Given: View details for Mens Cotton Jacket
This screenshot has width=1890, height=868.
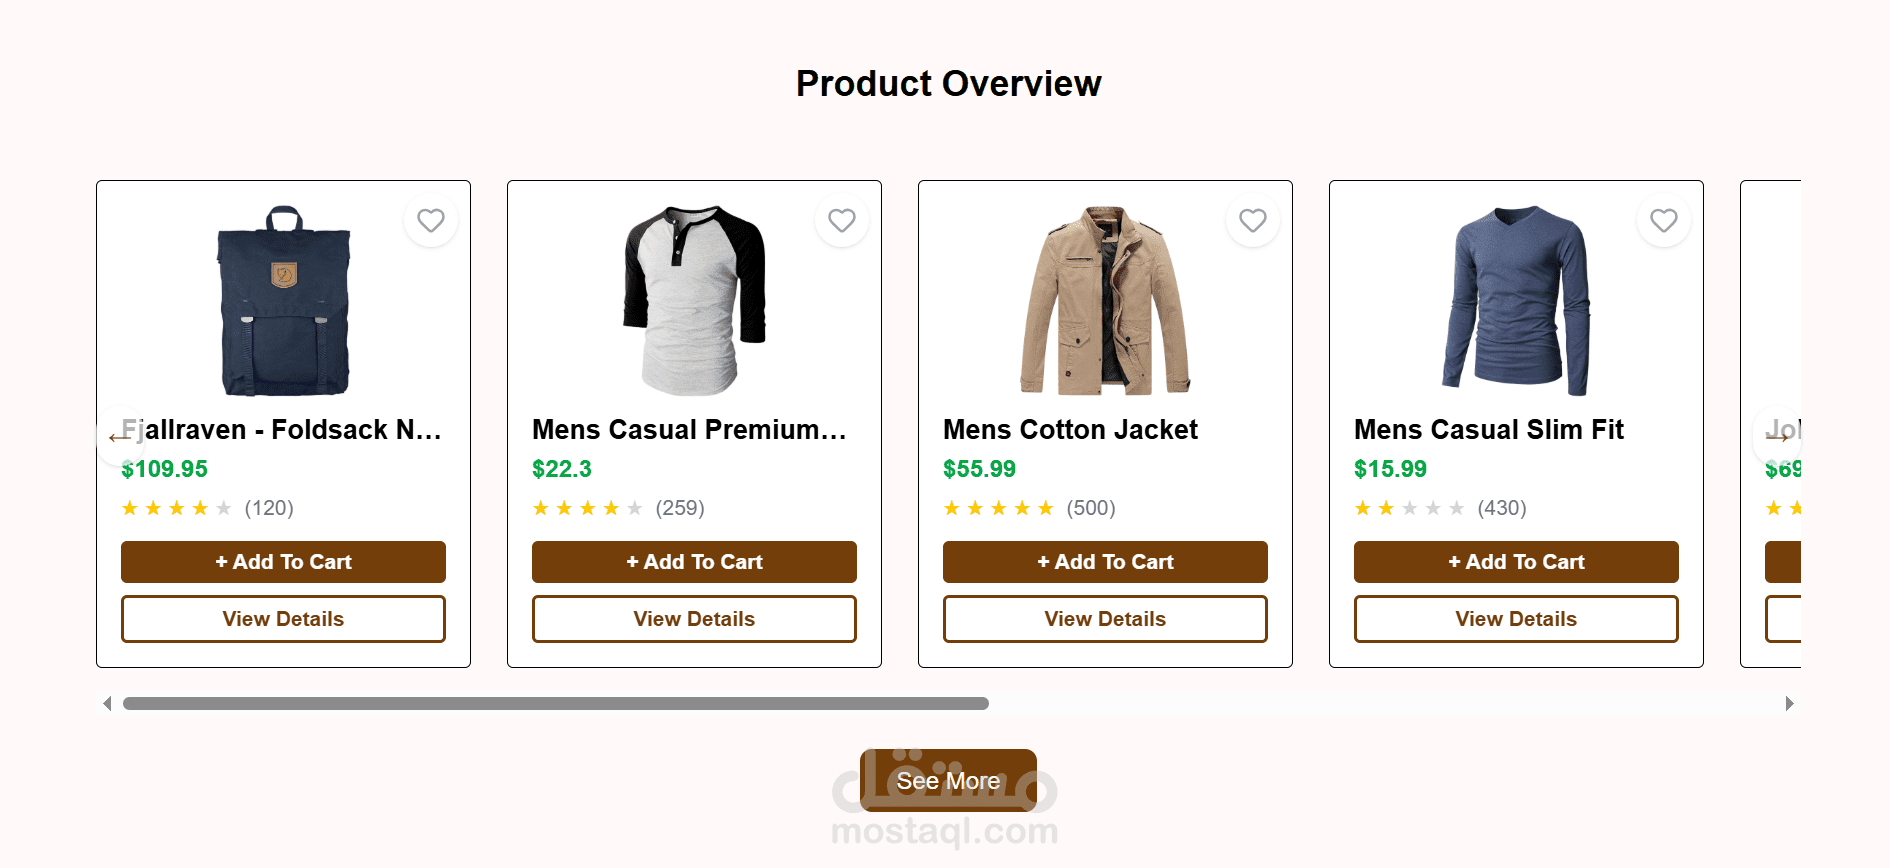Looking at the screenshot, I should [x=1105, y=619].
